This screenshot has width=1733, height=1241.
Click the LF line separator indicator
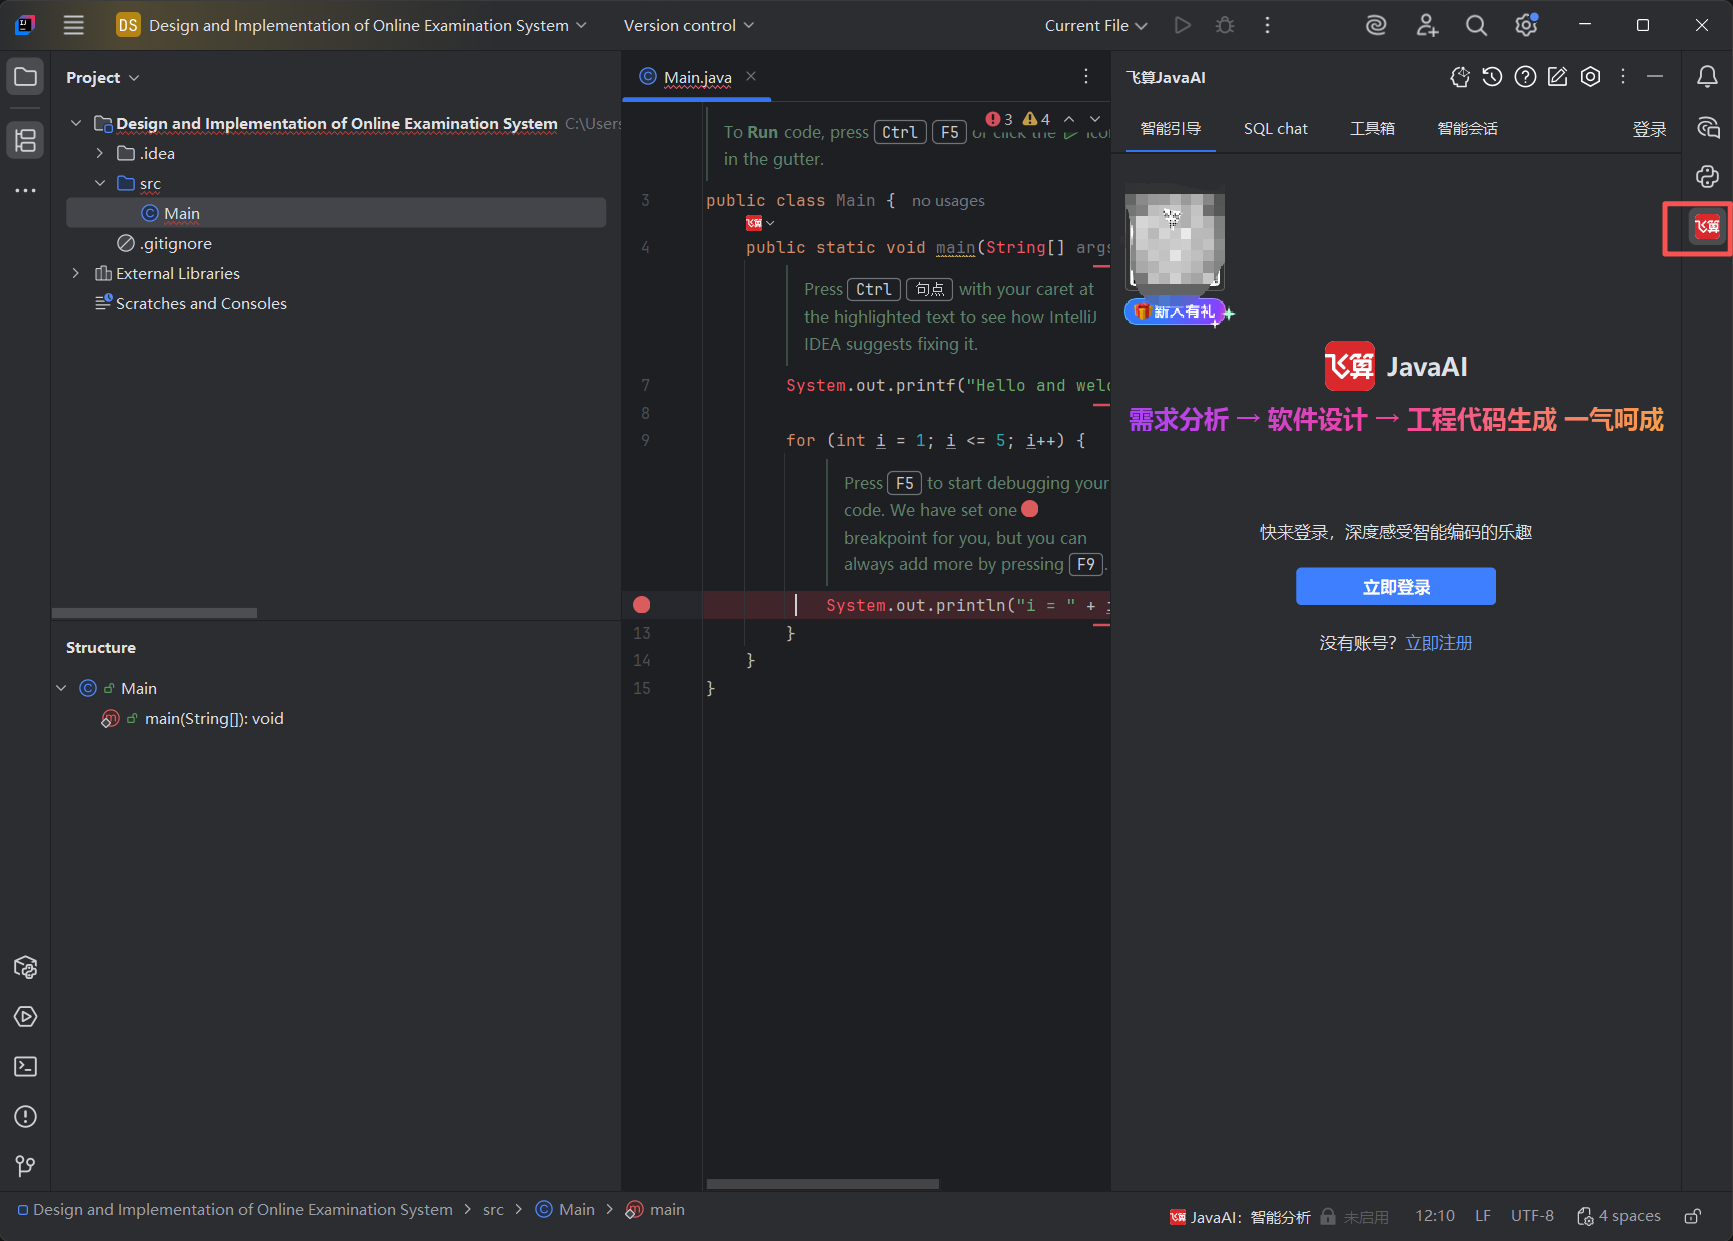pyautogui.click(x=1483, y=1216)
